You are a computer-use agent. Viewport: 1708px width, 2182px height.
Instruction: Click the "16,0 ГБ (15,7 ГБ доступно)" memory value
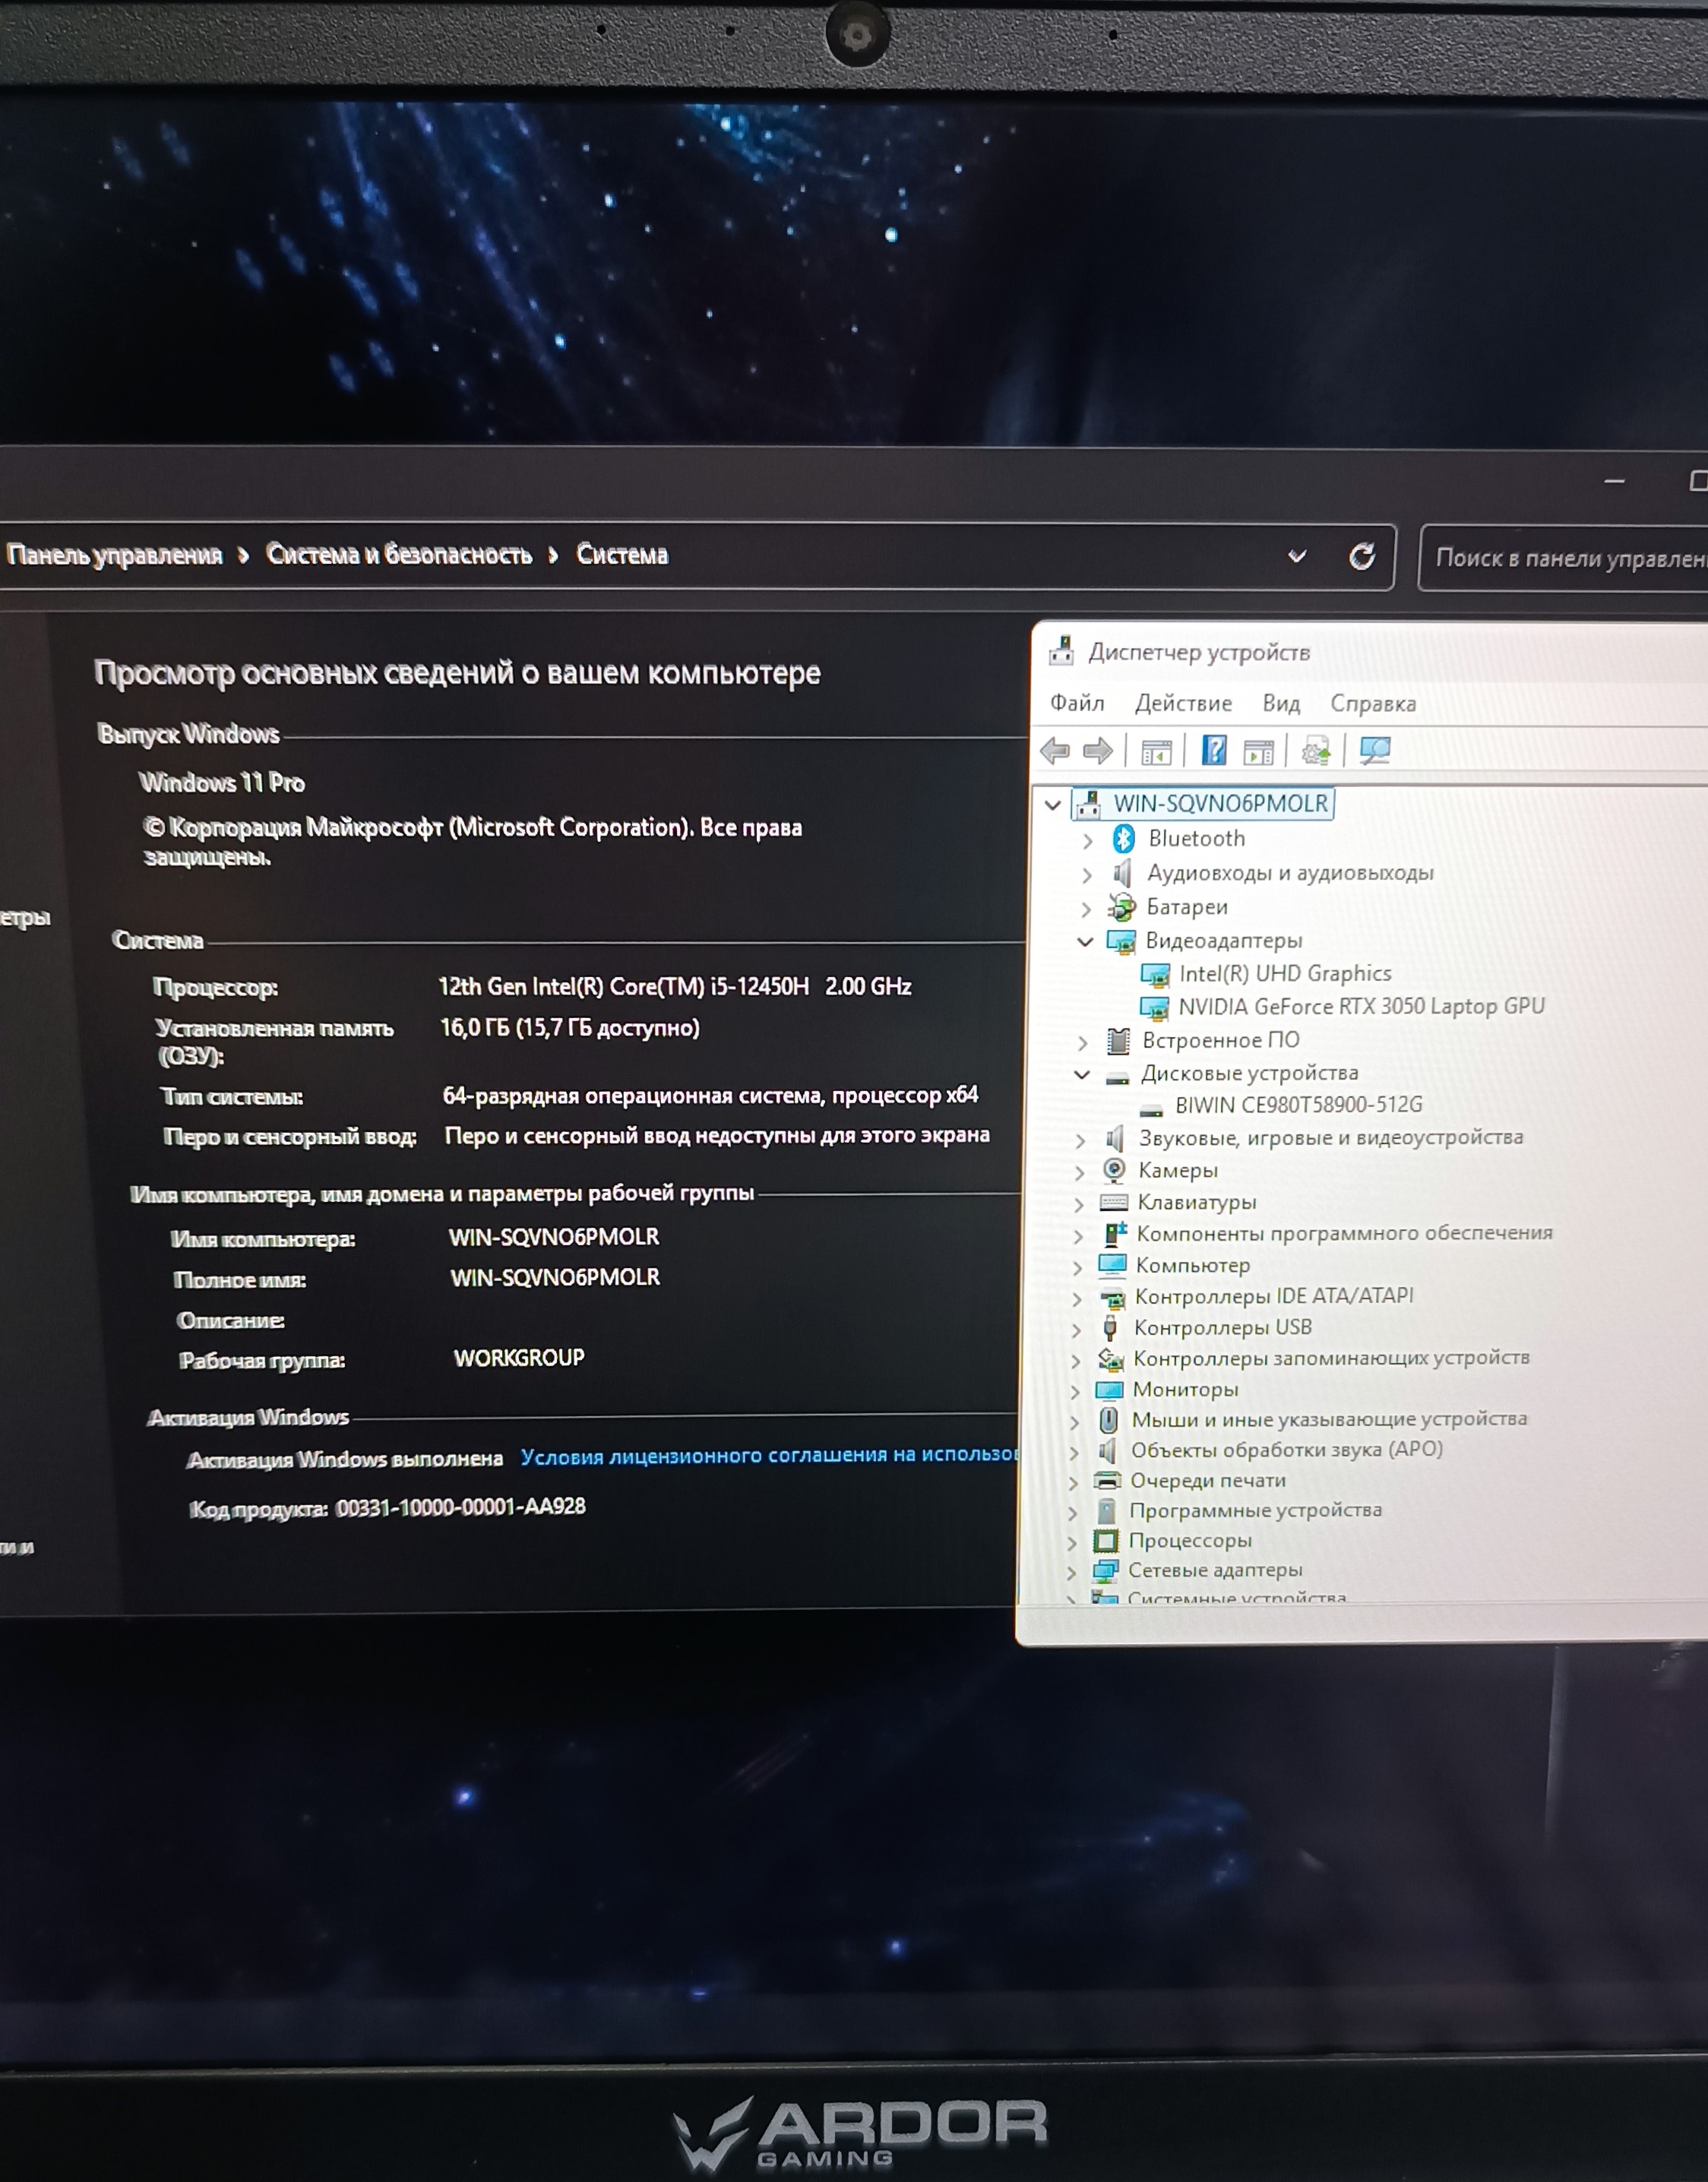point(570,1027)
